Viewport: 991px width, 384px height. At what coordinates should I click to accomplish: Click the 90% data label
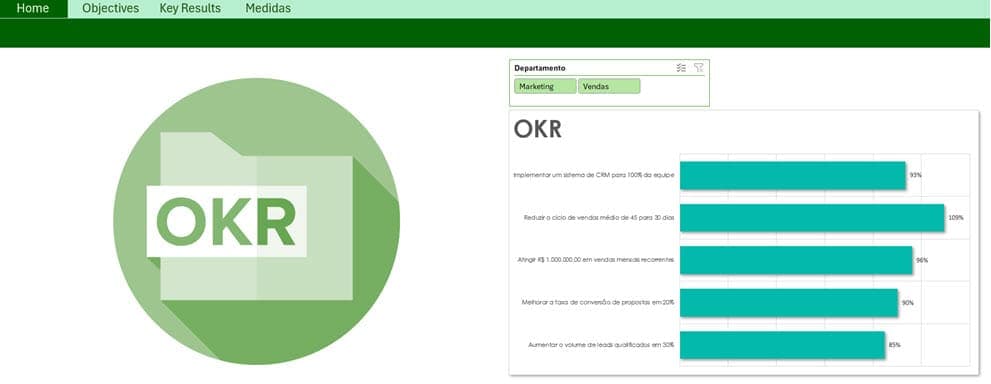tap(908, 303)
